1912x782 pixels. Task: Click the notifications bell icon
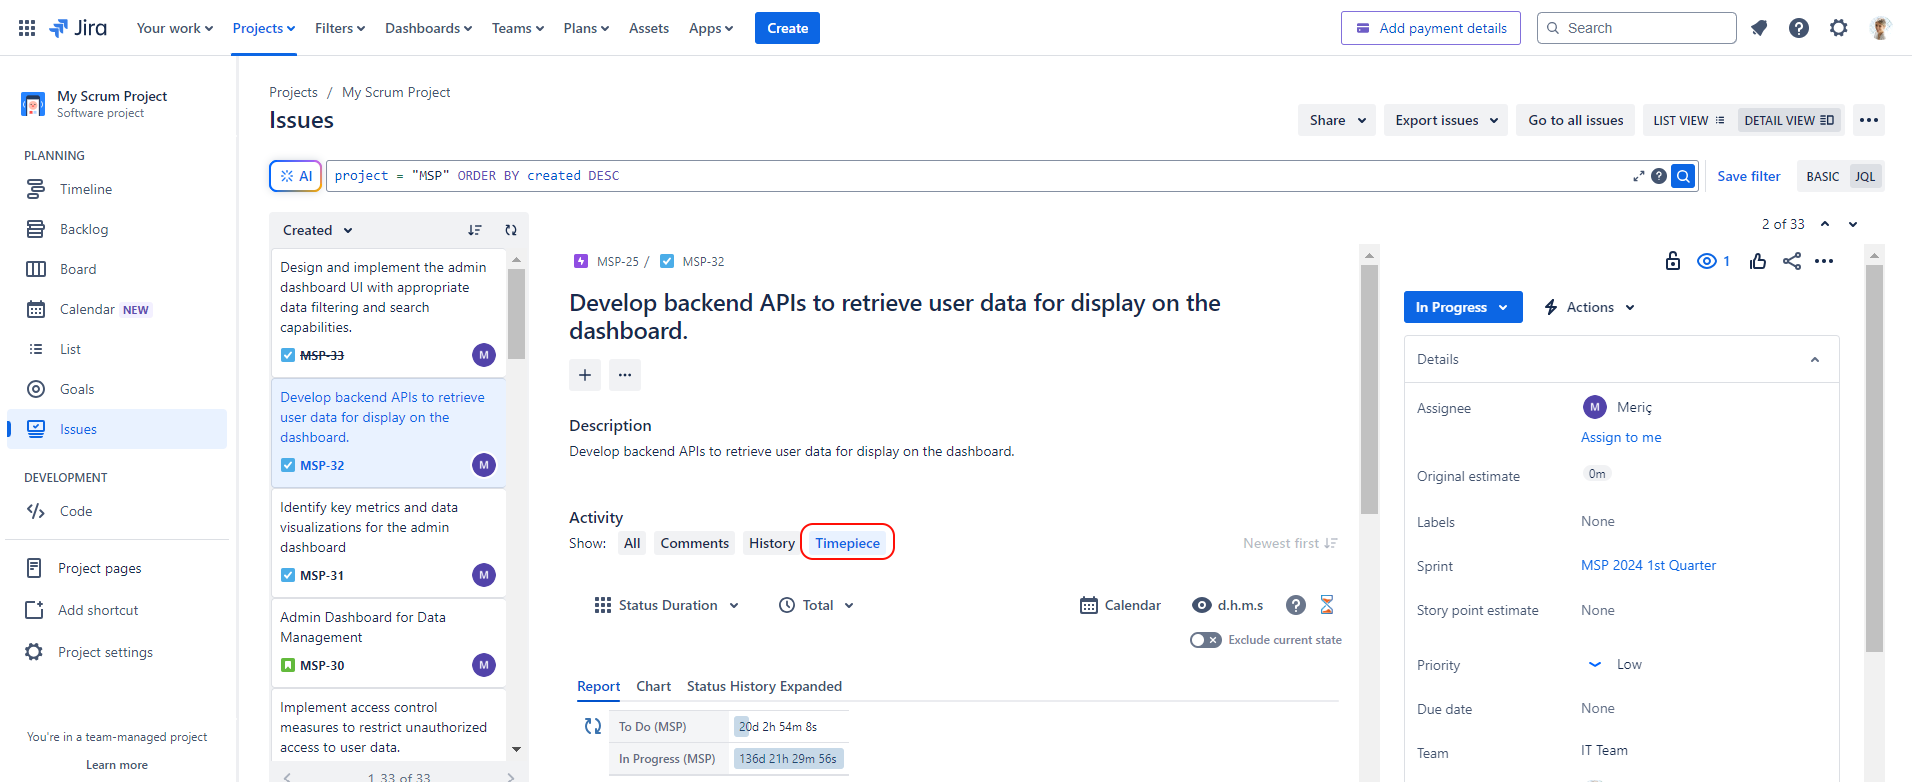click(x=1759, y=28)
